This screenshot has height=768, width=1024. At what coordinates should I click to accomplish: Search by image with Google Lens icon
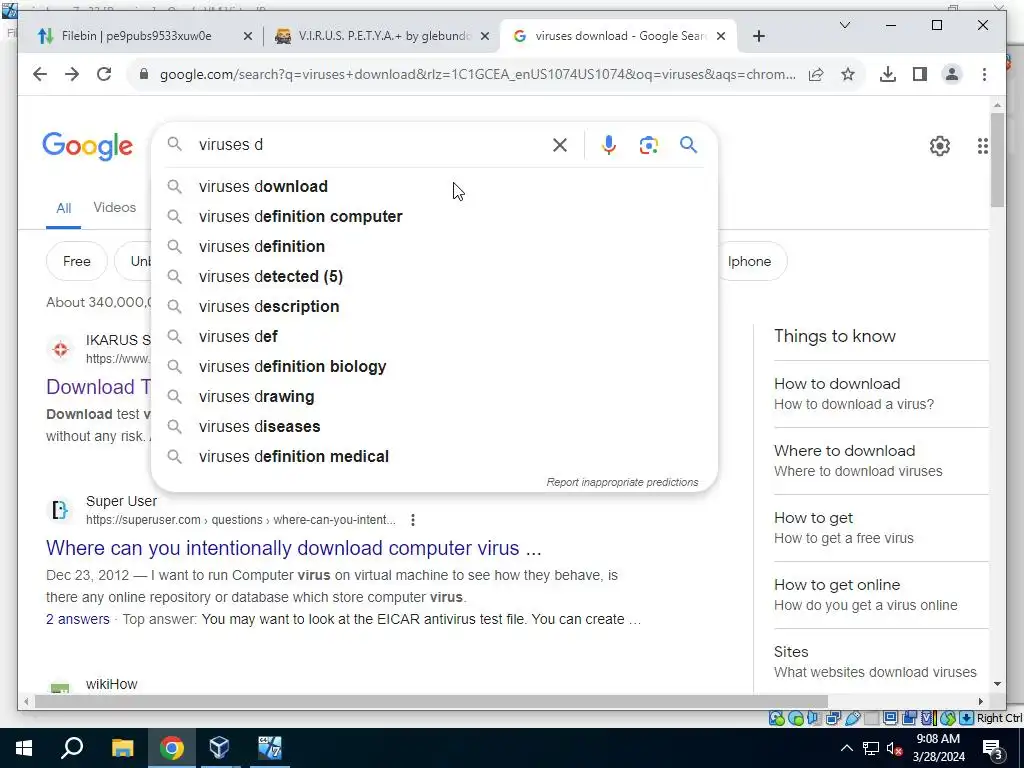point(648,145)
